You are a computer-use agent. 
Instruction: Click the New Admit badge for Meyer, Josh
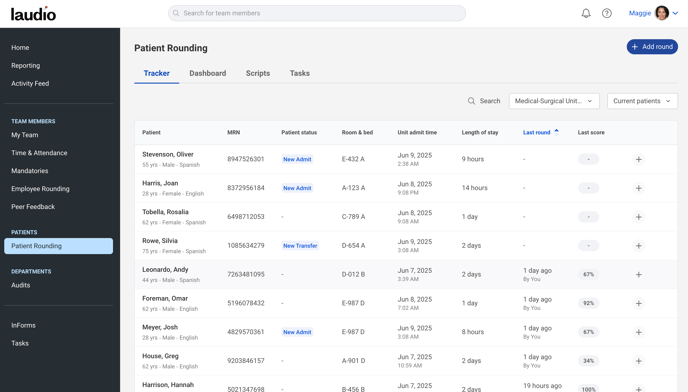point(297,332)
